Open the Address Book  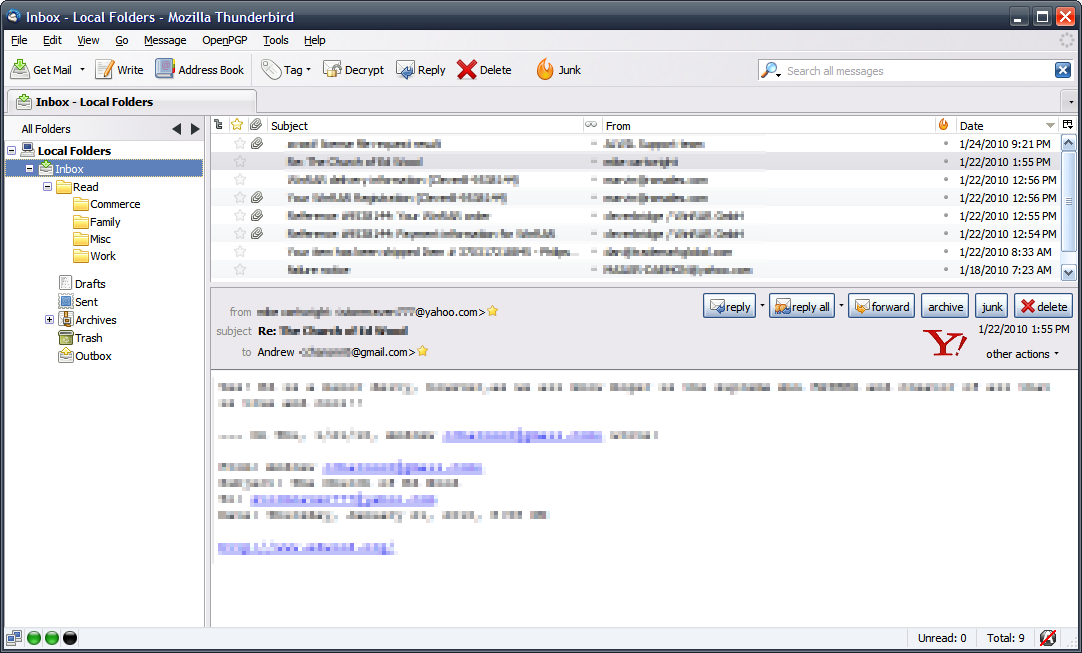pos(200,70)
